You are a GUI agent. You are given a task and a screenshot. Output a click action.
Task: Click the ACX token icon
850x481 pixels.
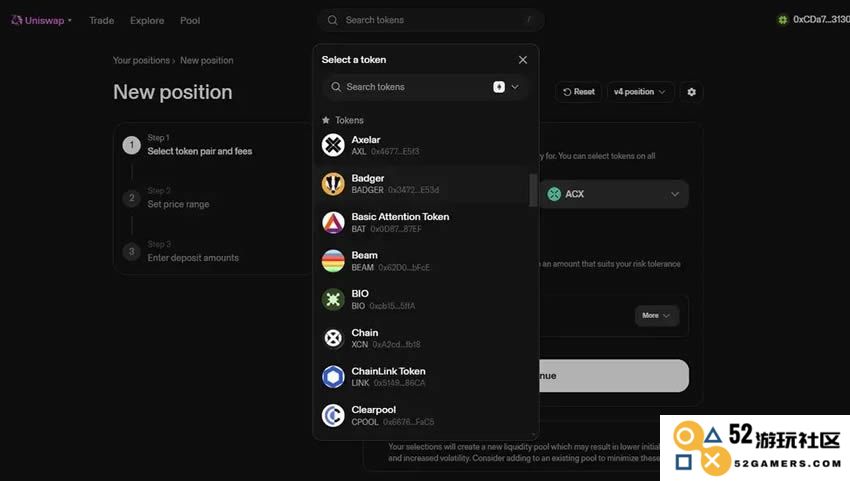pyautogui.click(x=553, y=194)
